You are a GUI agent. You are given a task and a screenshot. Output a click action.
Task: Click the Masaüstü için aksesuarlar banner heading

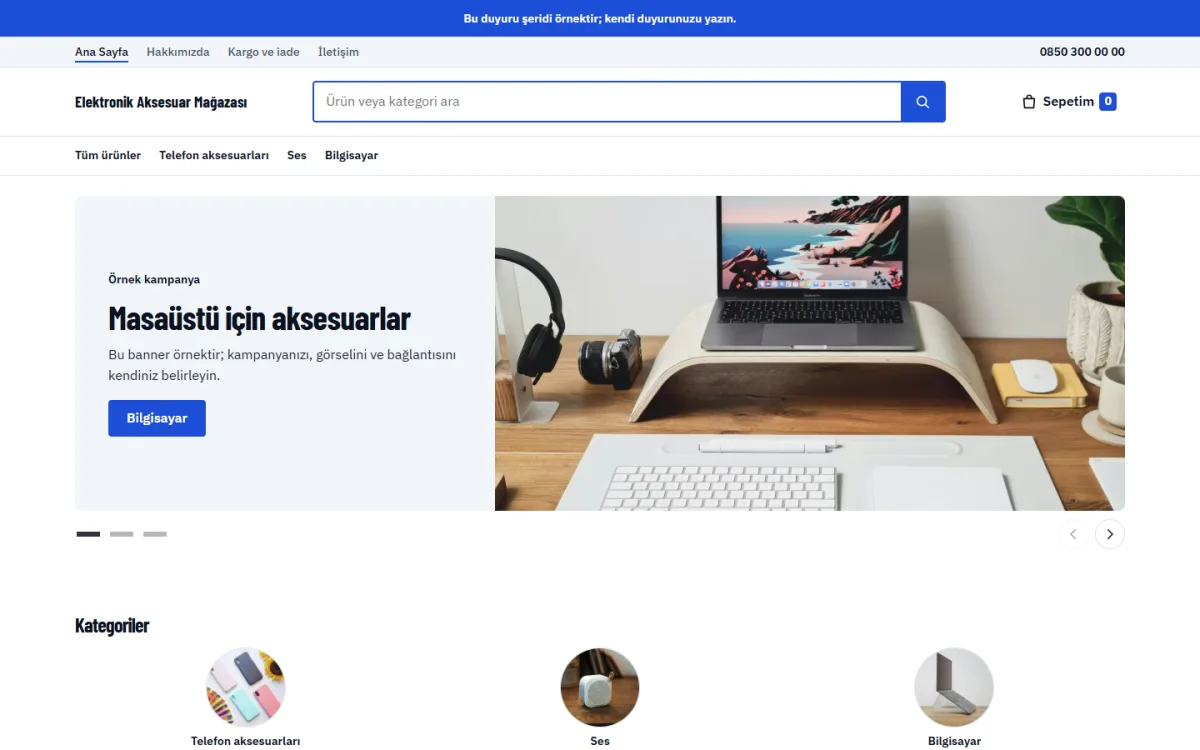point(260,319)
